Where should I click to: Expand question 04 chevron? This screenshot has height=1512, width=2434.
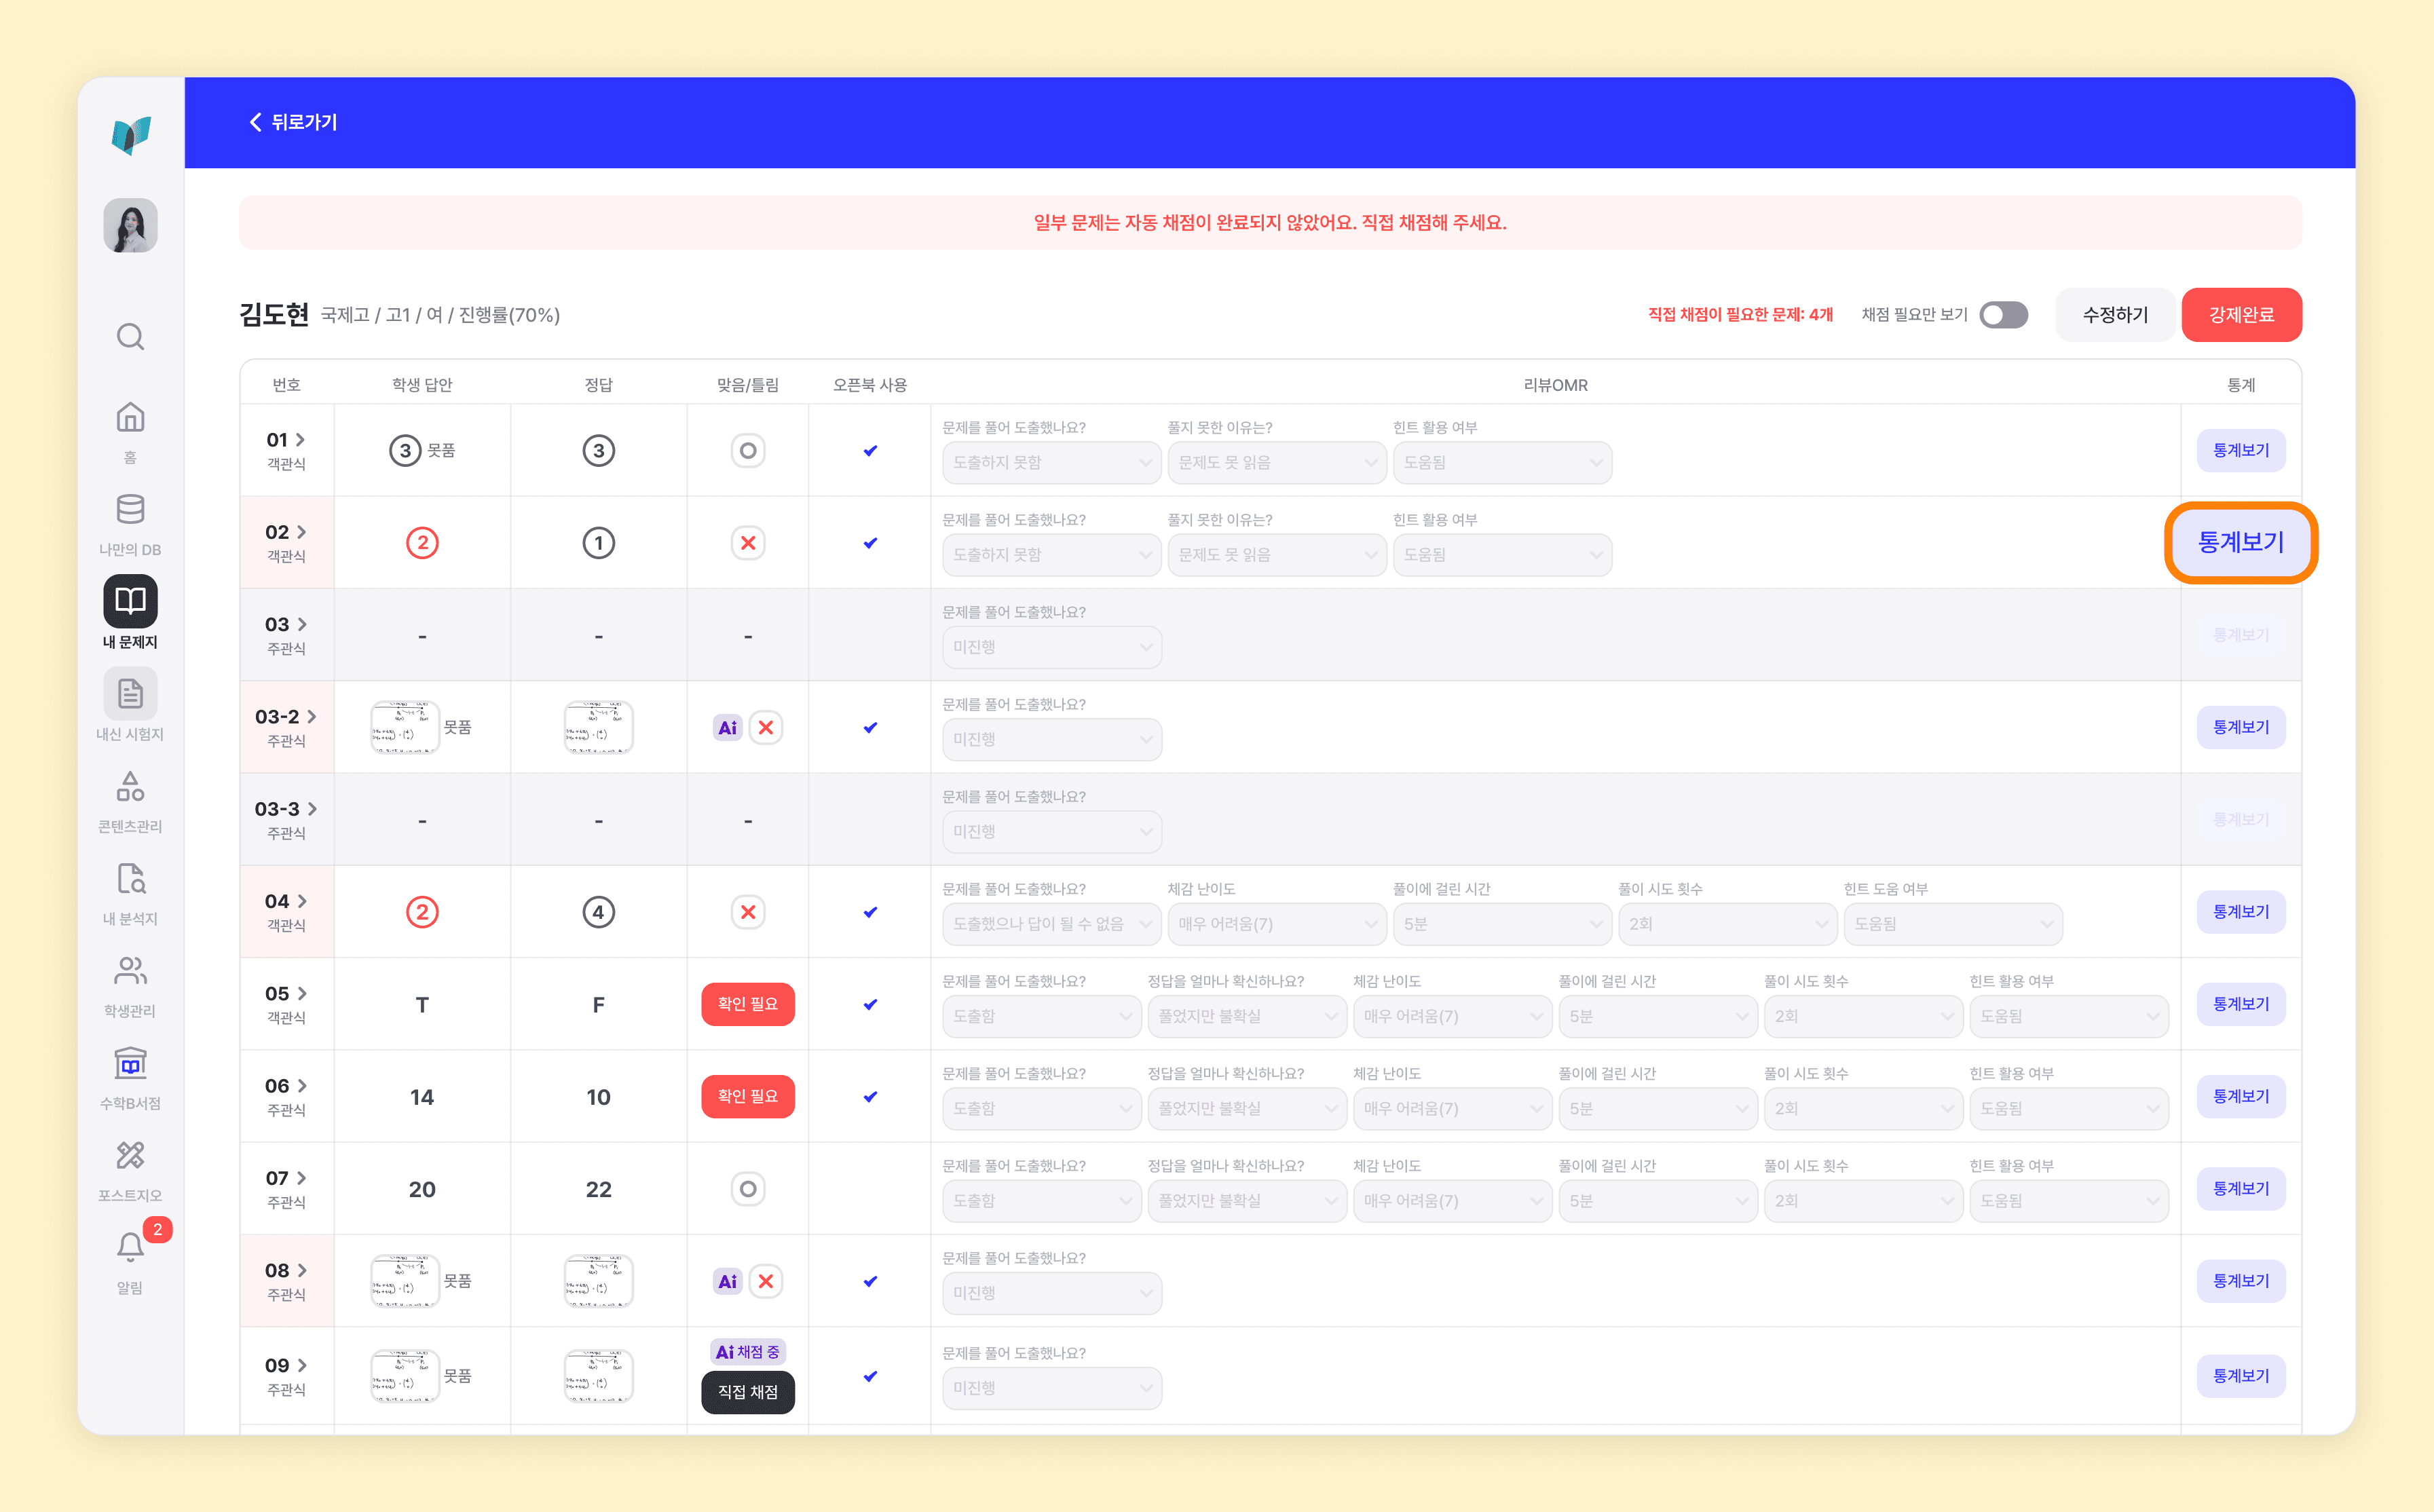tap(302, 901)
